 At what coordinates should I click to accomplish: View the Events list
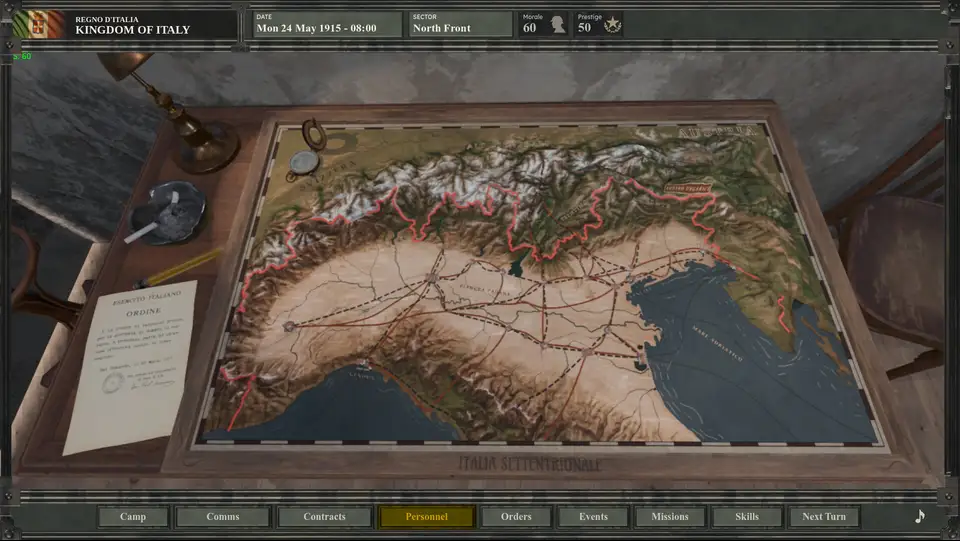(x=593, y=517)
